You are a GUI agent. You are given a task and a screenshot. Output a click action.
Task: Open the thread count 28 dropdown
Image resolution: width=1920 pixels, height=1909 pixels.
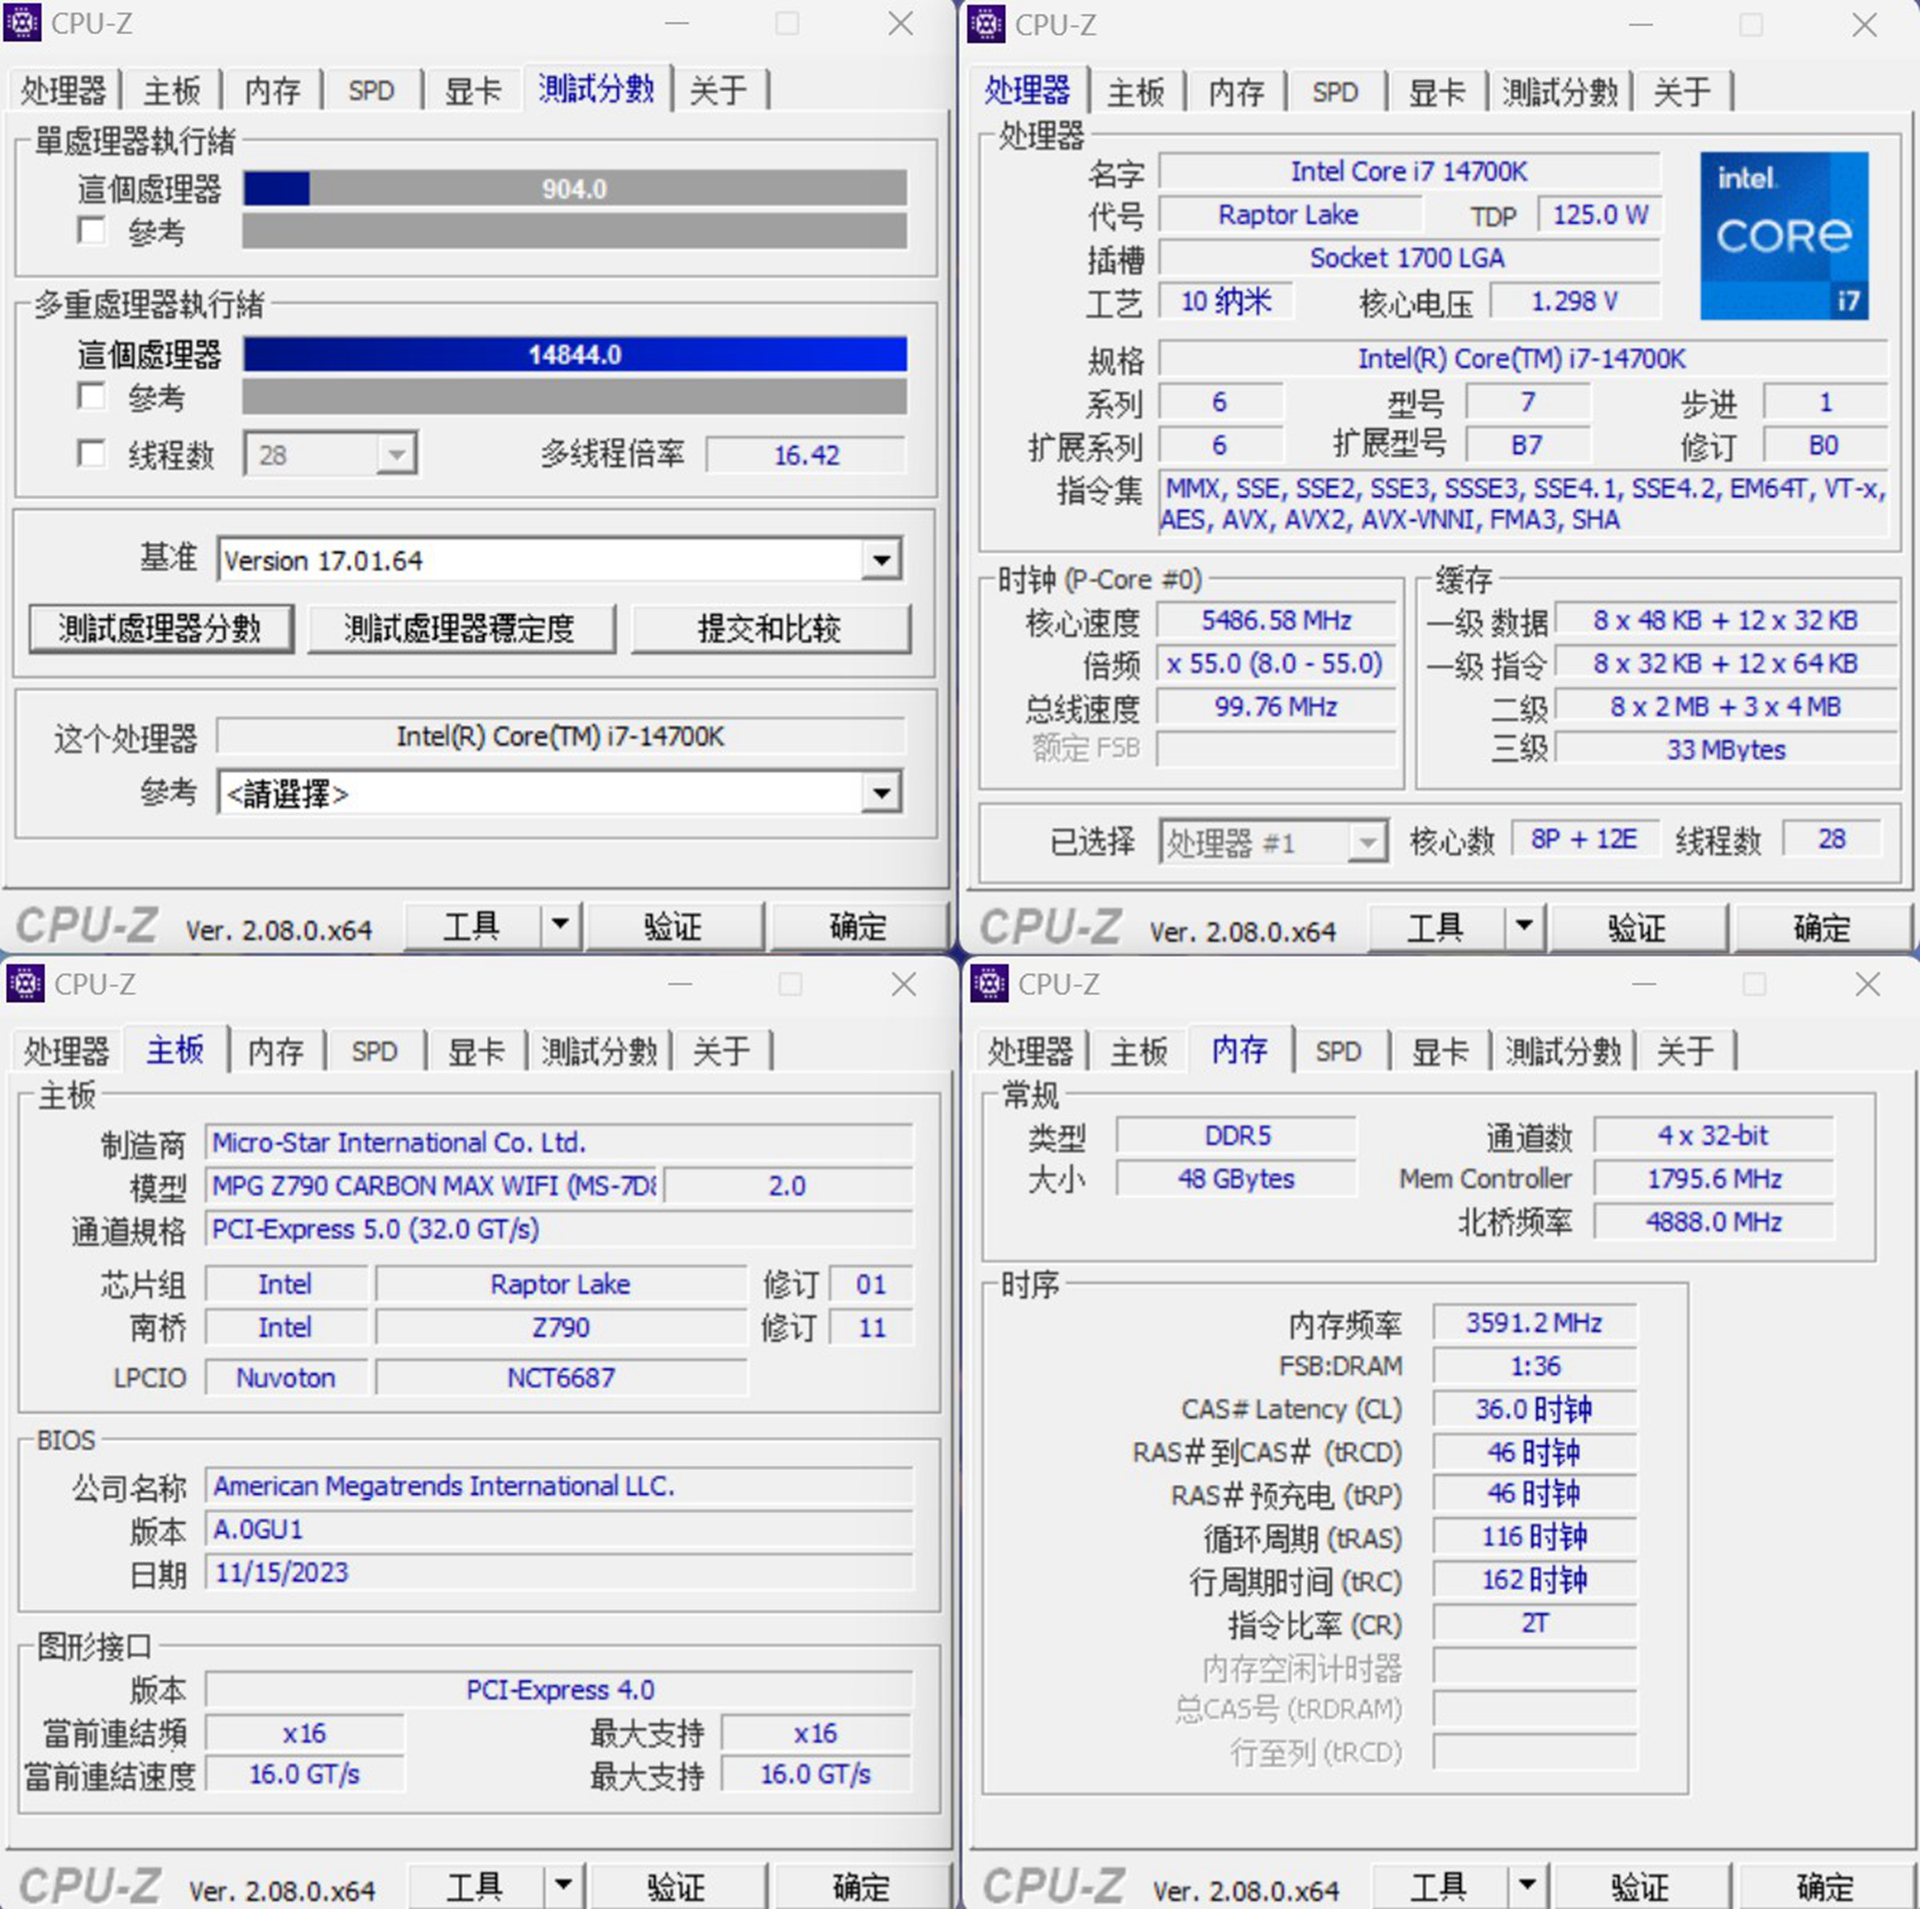click(396, 455)
